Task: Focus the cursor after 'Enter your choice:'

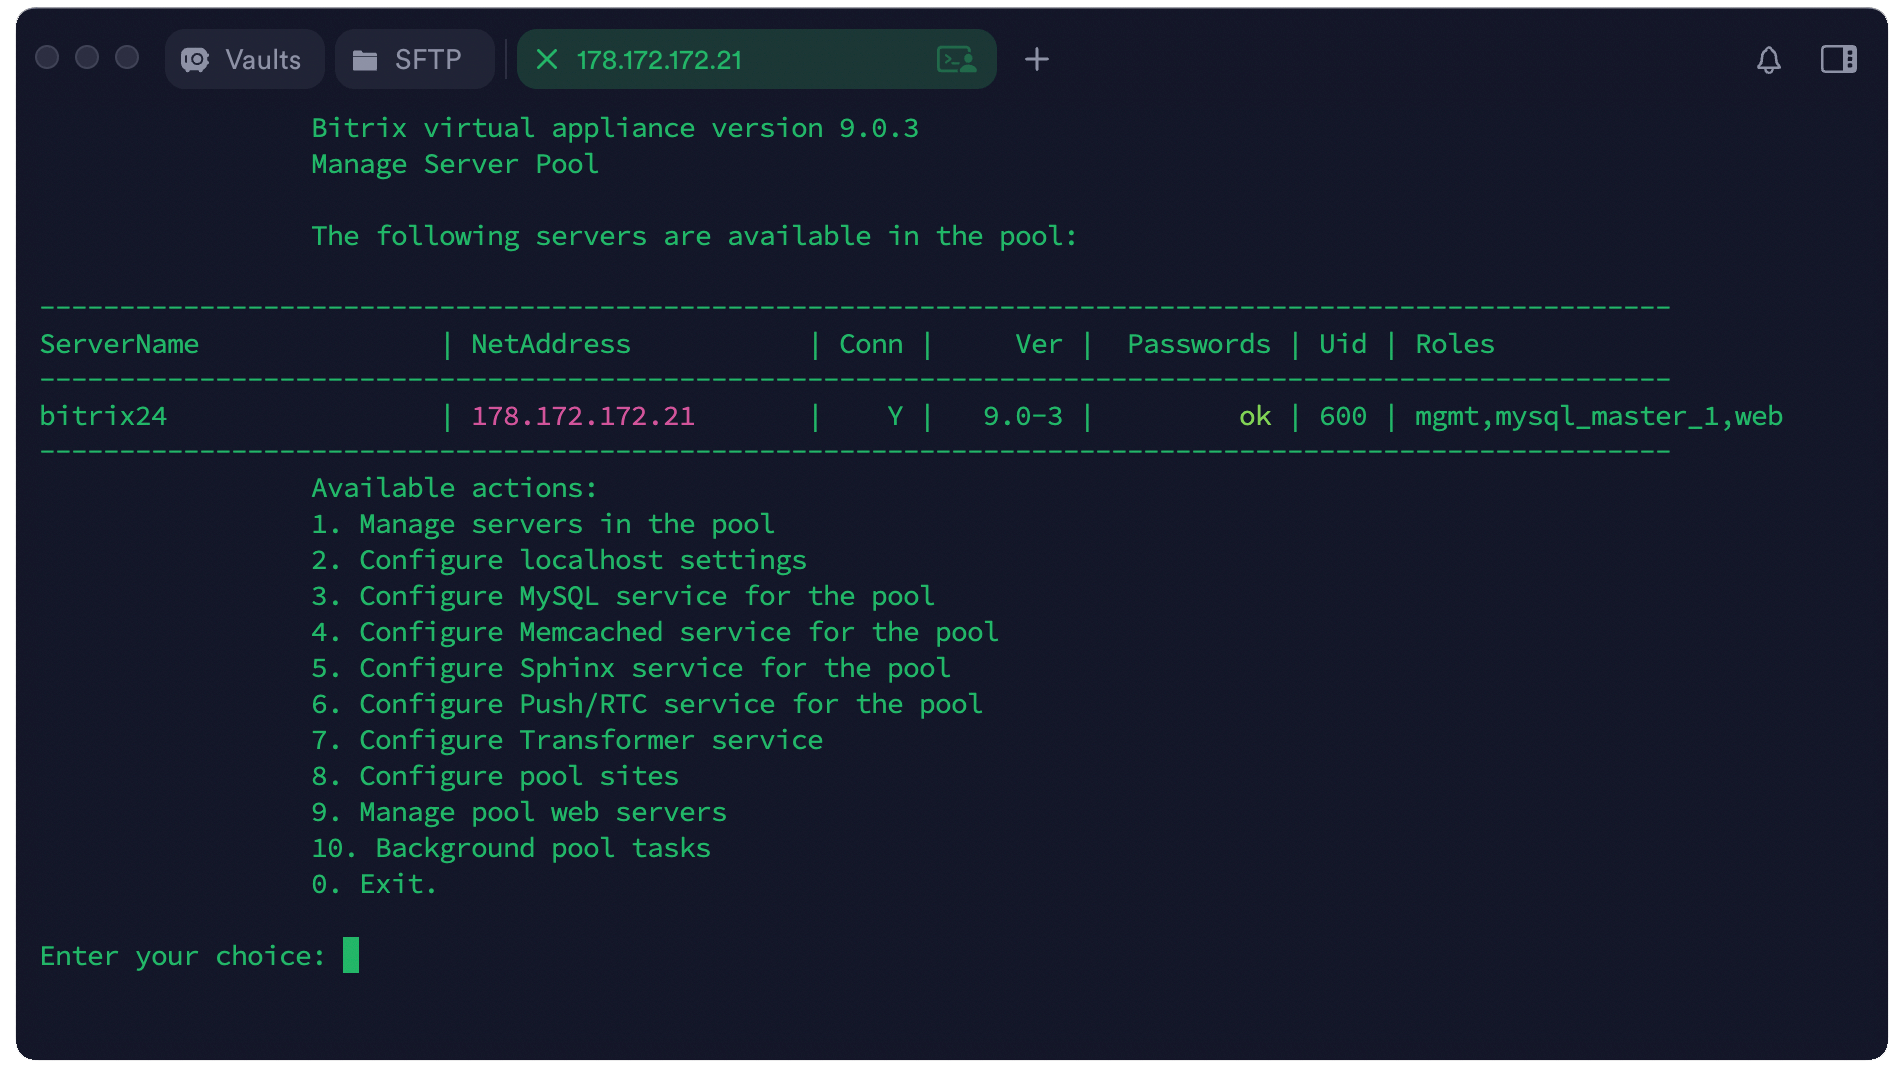Action: click(x=351, y=956)
